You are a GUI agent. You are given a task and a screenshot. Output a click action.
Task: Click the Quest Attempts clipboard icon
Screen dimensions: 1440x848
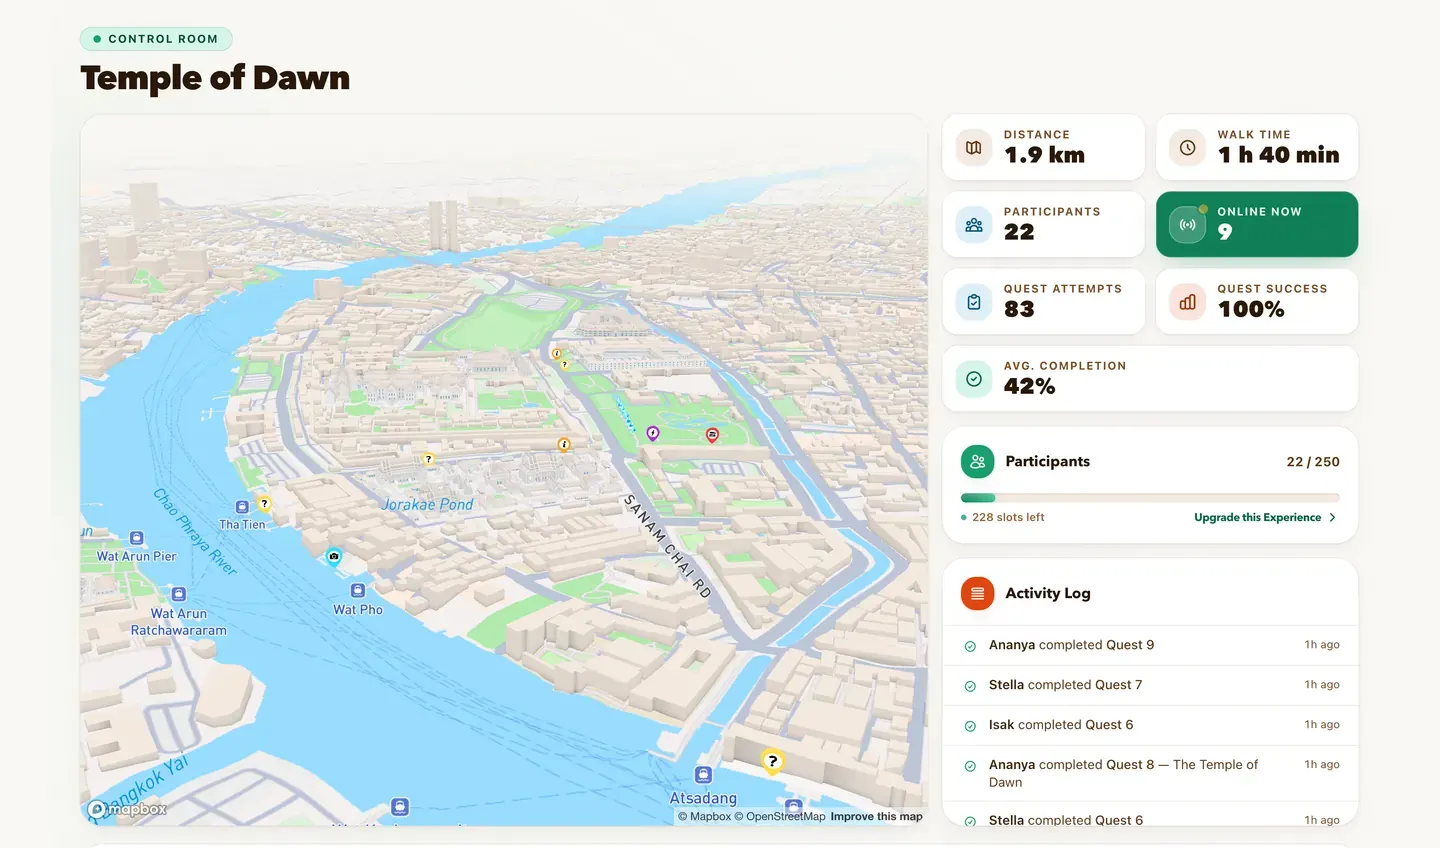pos(974,302)
